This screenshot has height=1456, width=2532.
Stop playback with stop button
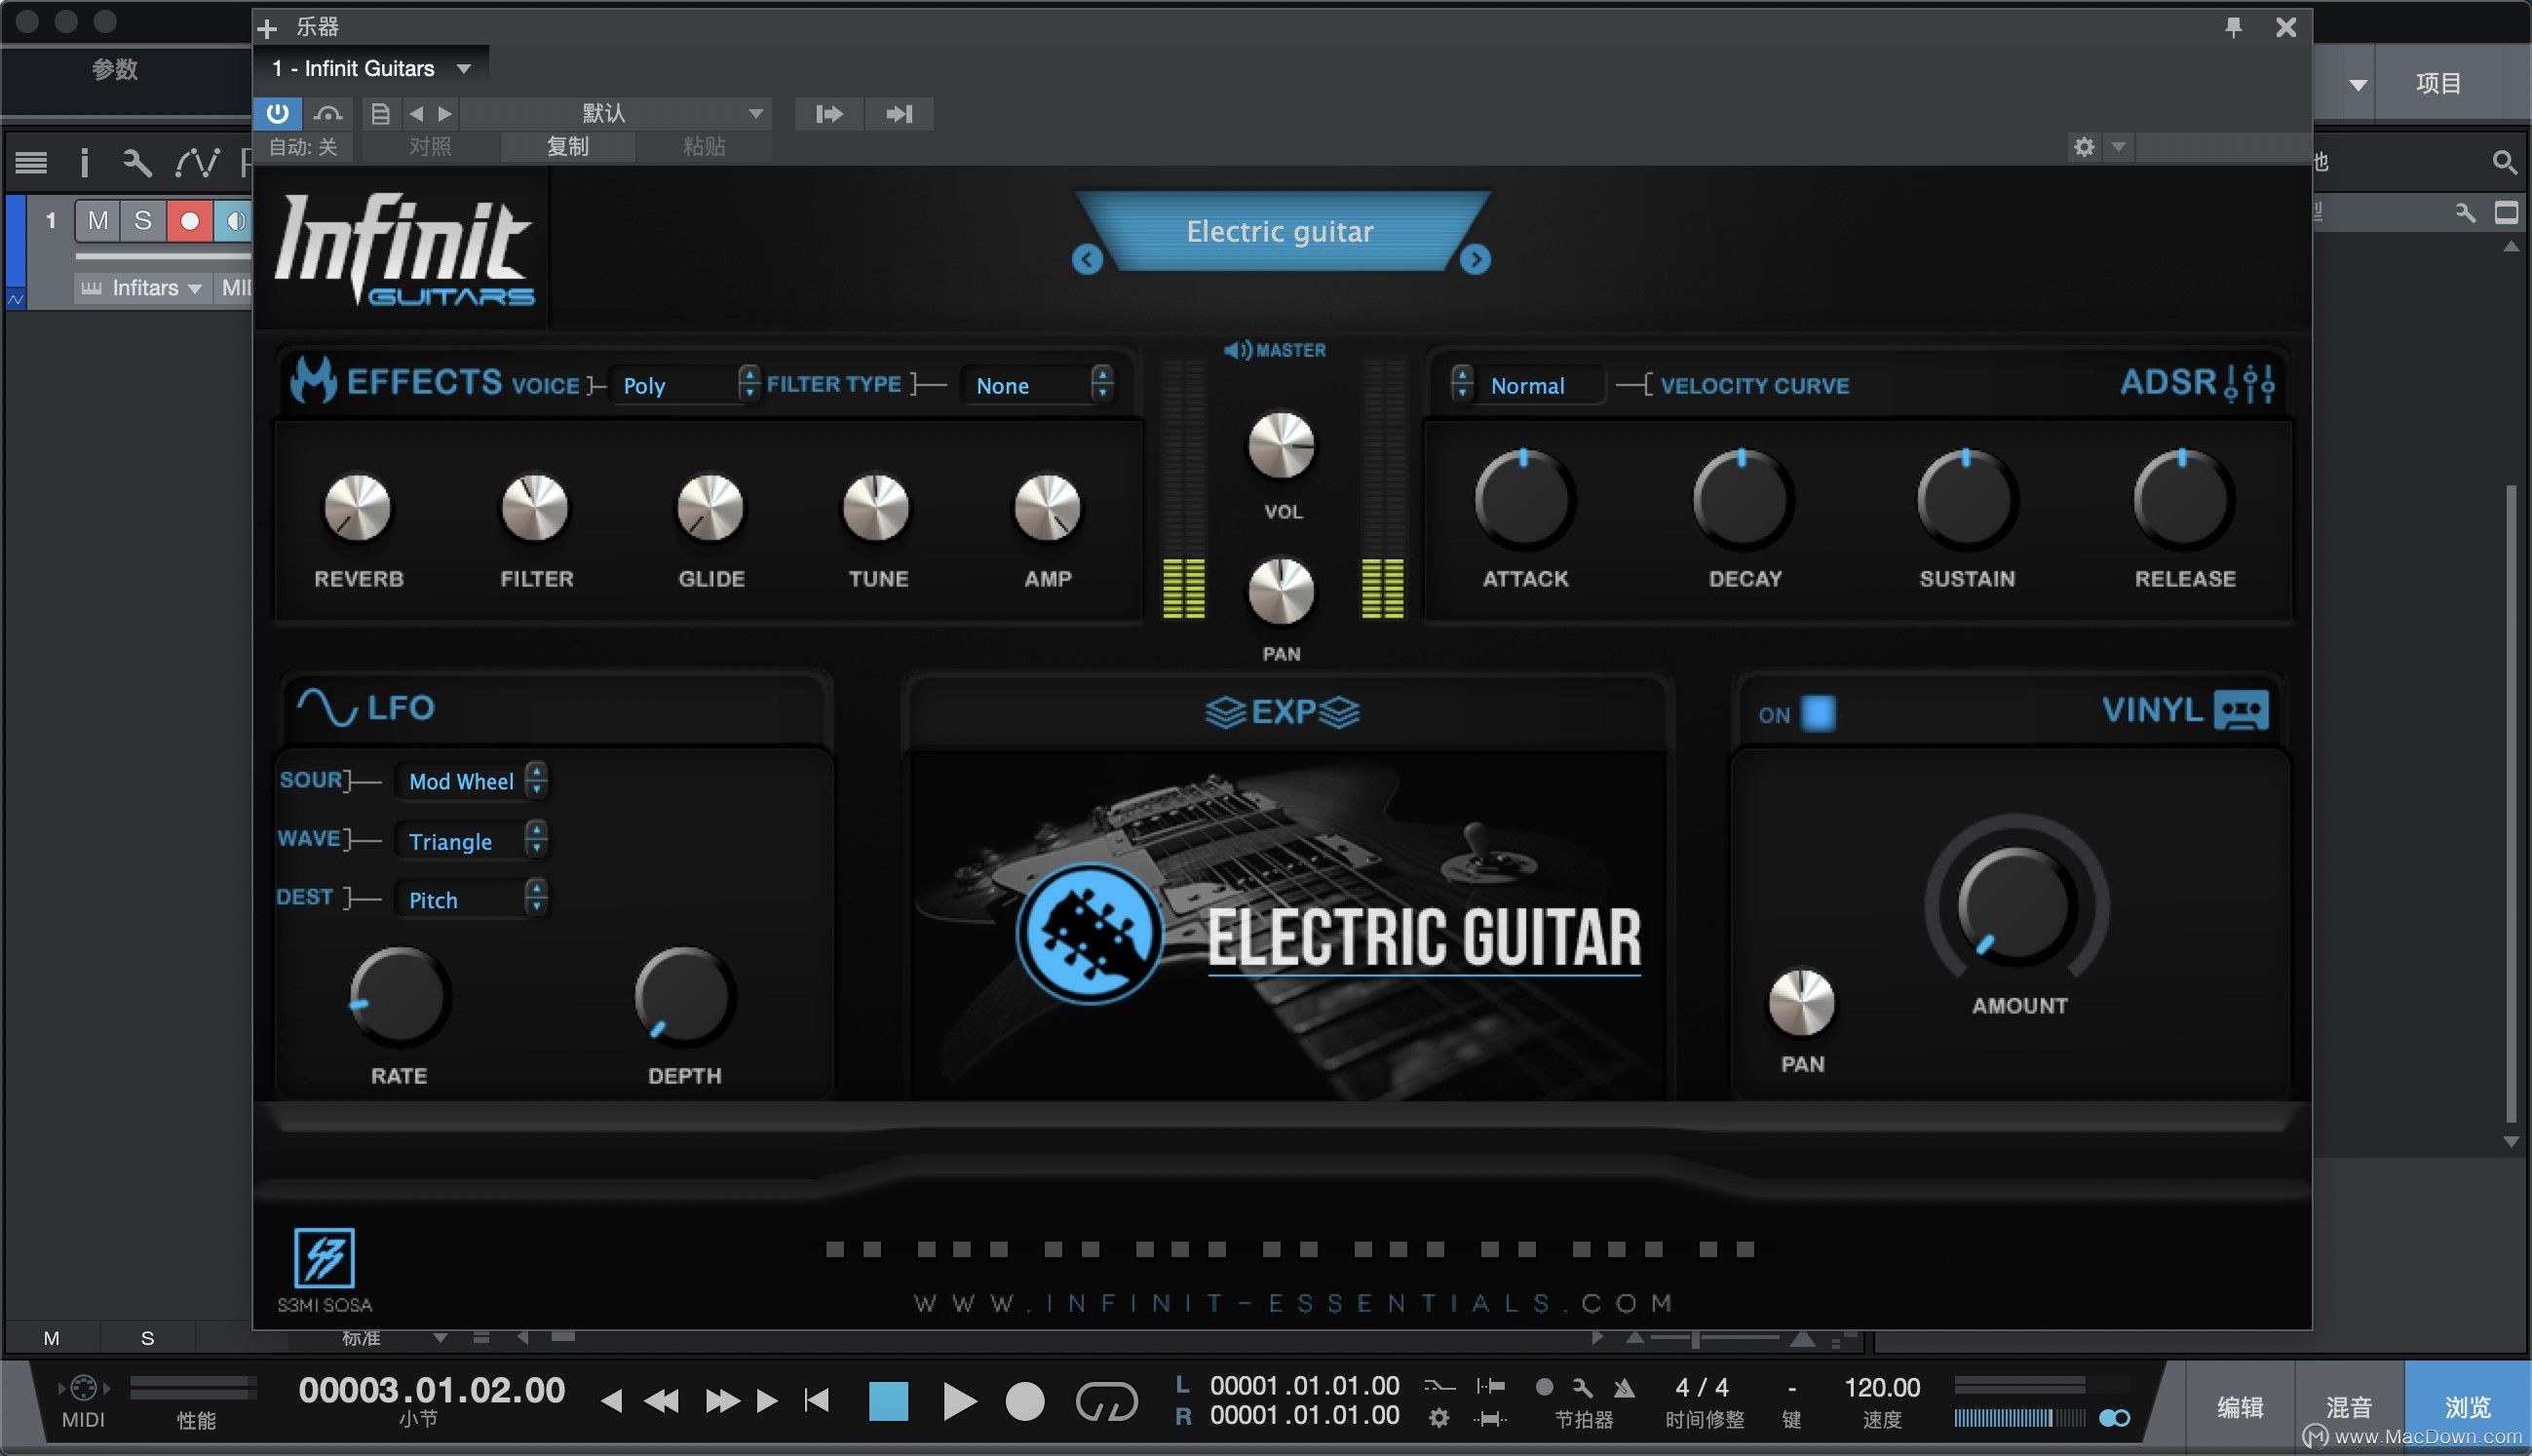888,1401
